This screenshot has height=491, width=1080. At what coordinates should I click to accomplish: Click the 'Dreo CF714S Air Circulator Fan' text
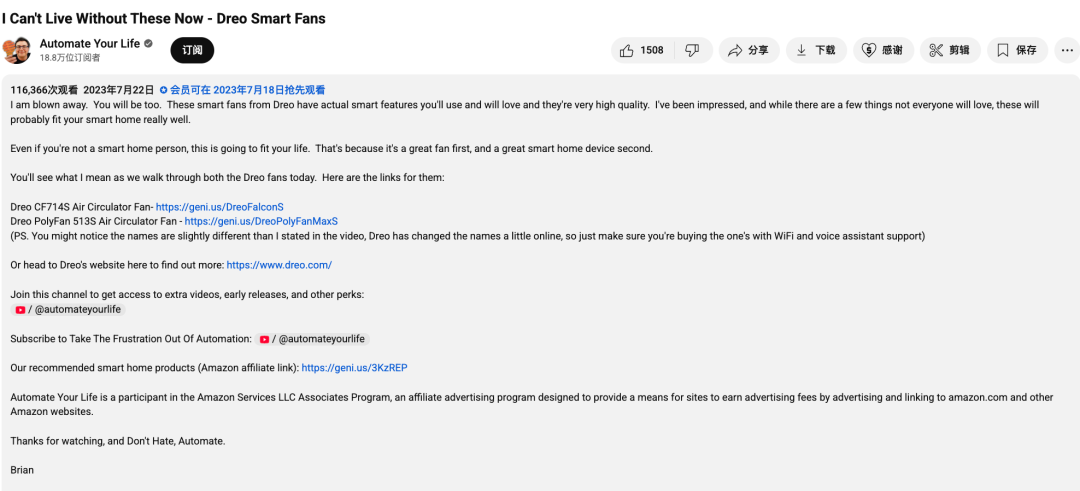[81, 207]
